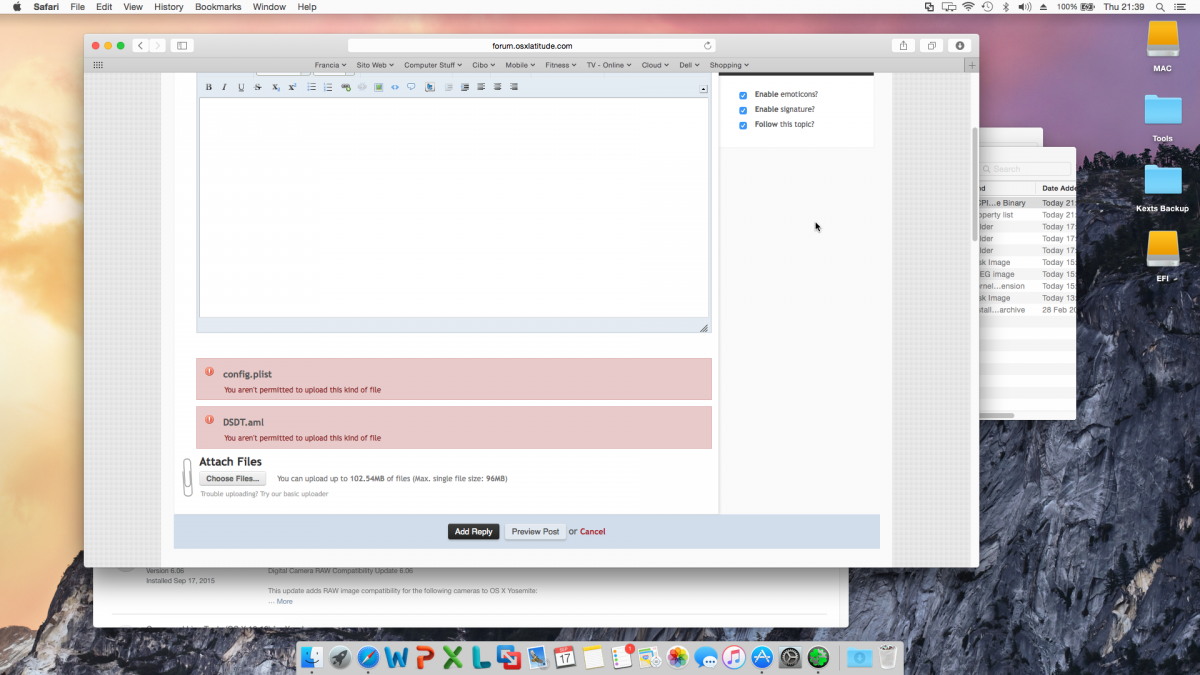Toggle the Safari sidebar

[181, 45]
